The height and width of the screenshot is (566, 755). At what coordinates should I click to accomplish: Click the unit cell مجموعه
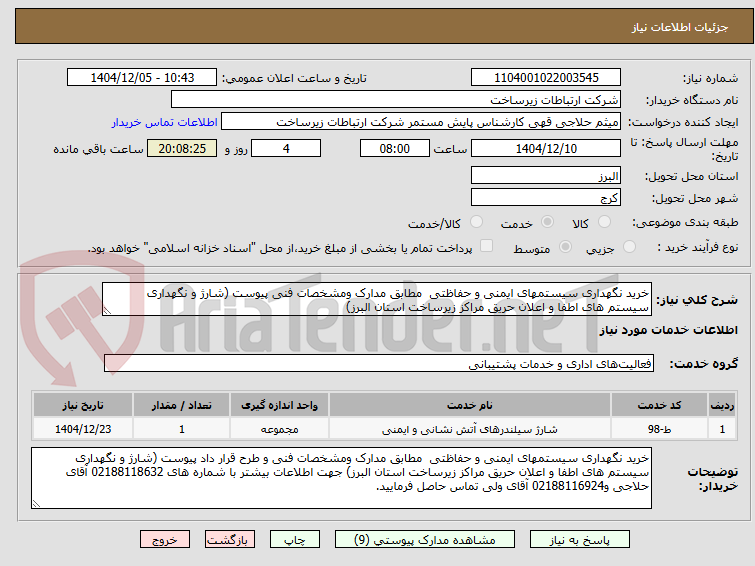tap(279, 429)
